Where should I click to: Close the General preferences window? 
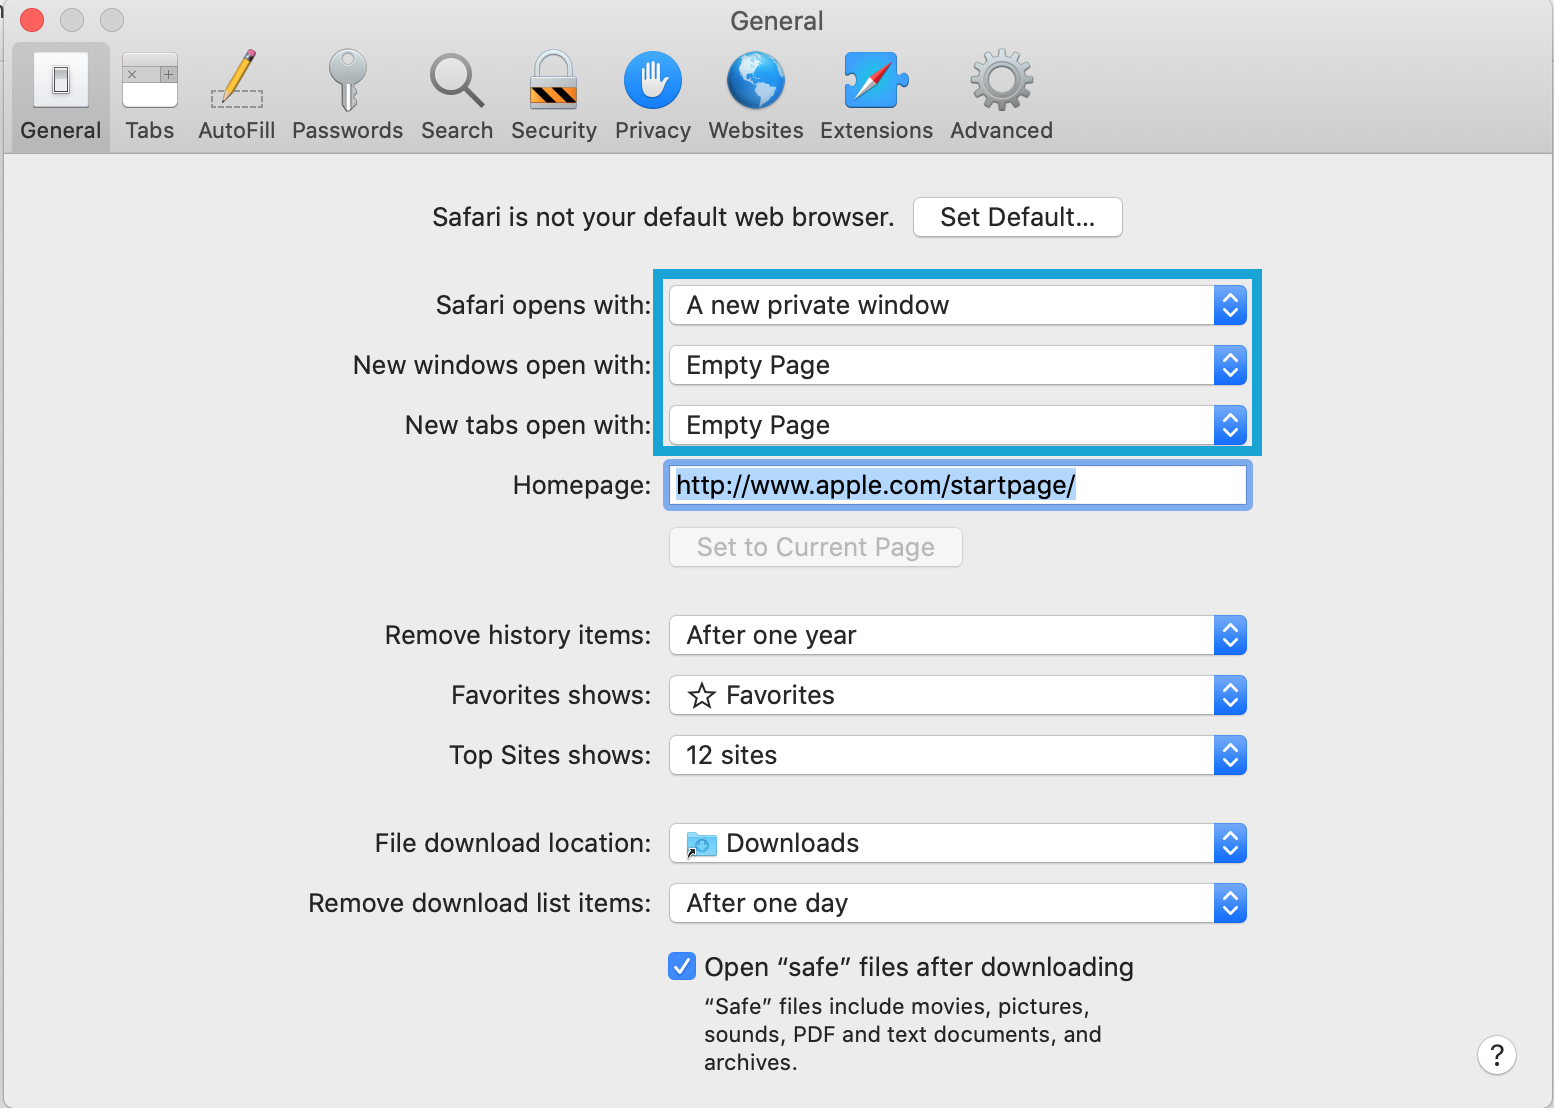pyautogui.click(x=32, y=20)
